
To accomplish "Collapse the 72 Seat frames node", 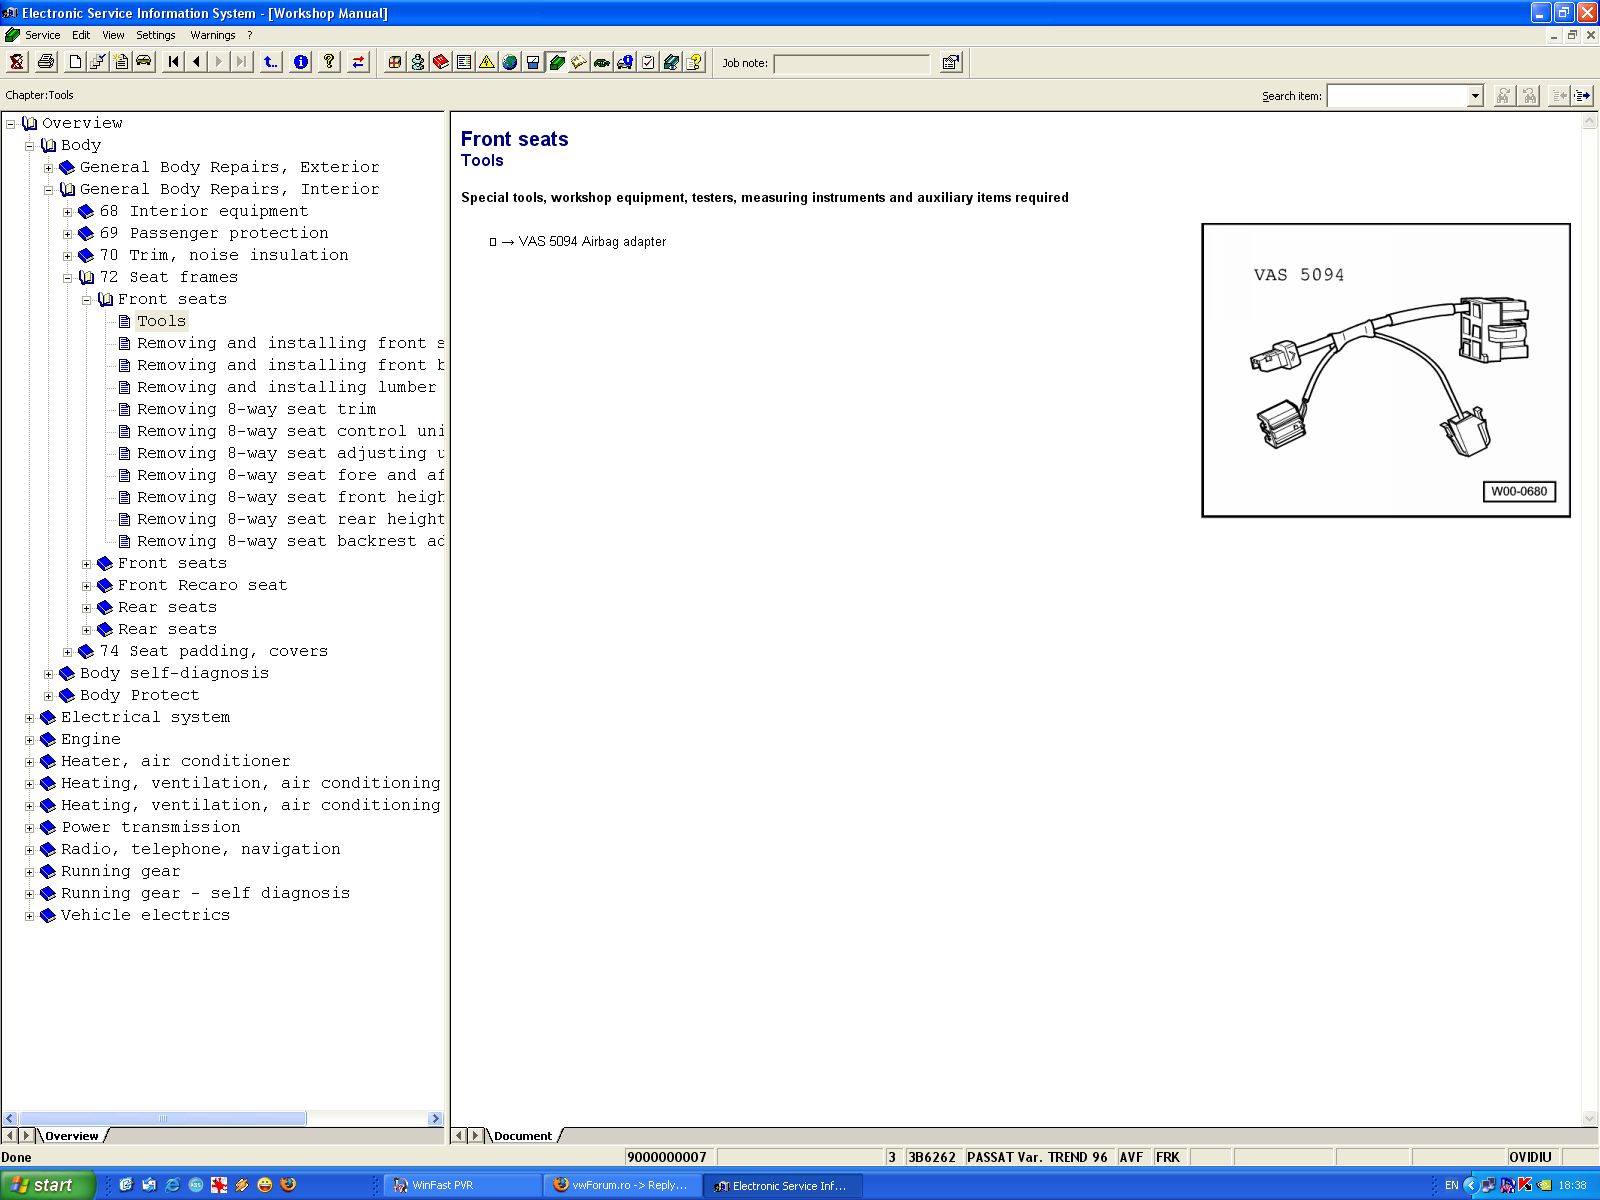I will 68,278.
